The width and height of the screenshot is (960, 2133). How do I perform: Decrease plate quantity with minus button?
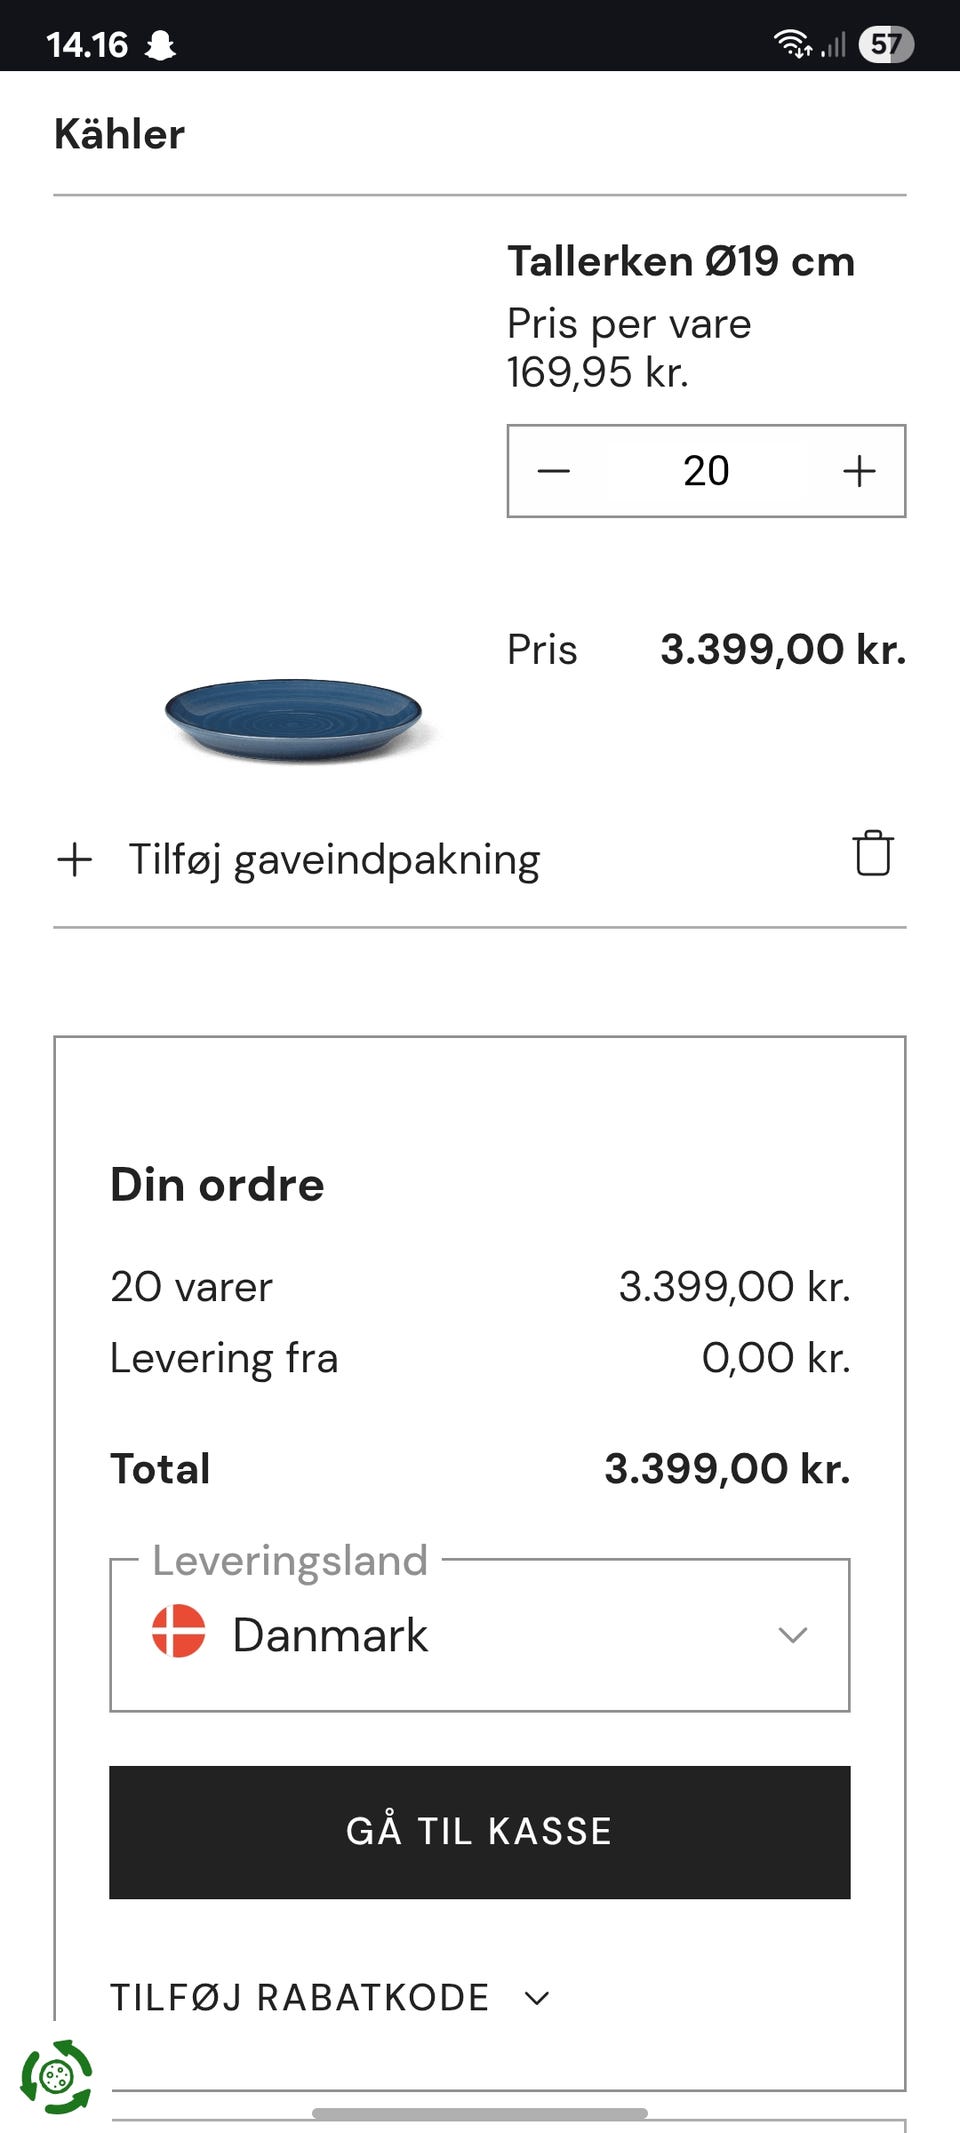[554, 471]
